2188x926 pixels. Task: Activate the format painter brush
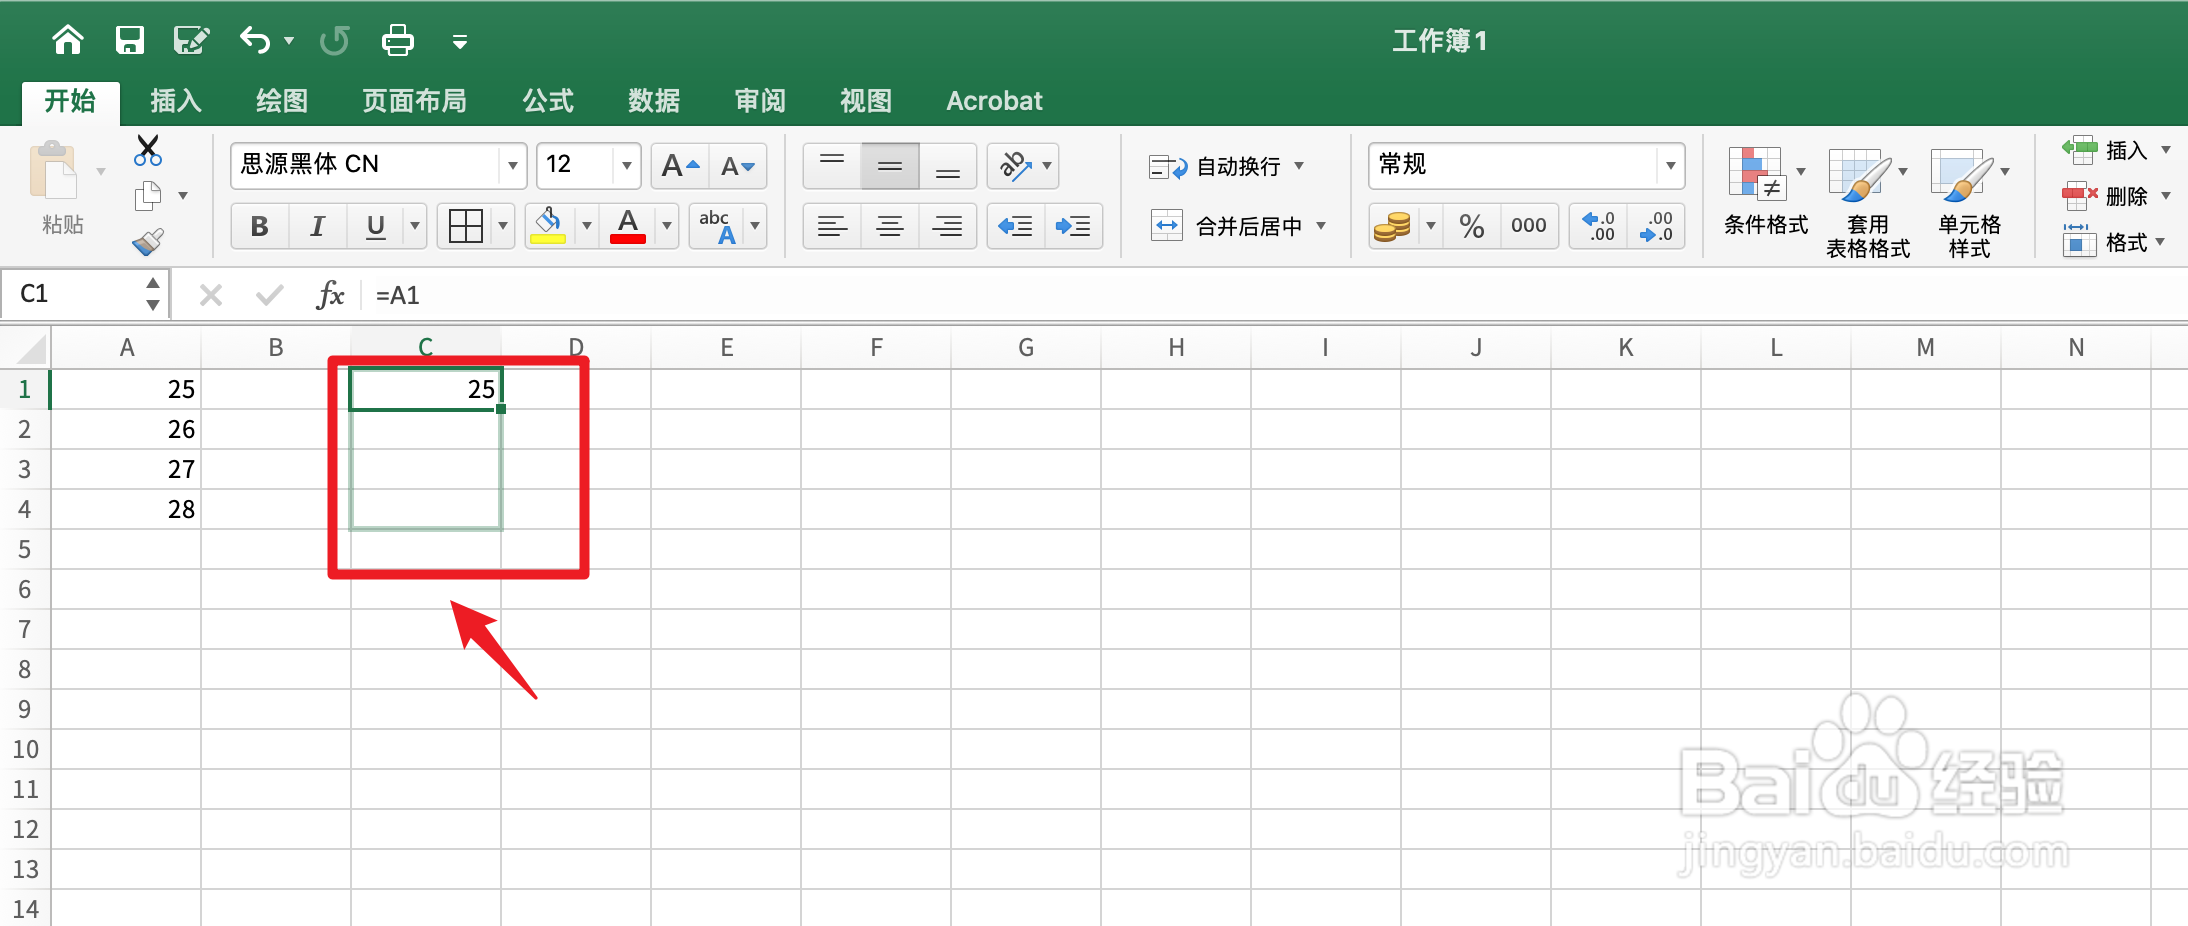(148, 242)
